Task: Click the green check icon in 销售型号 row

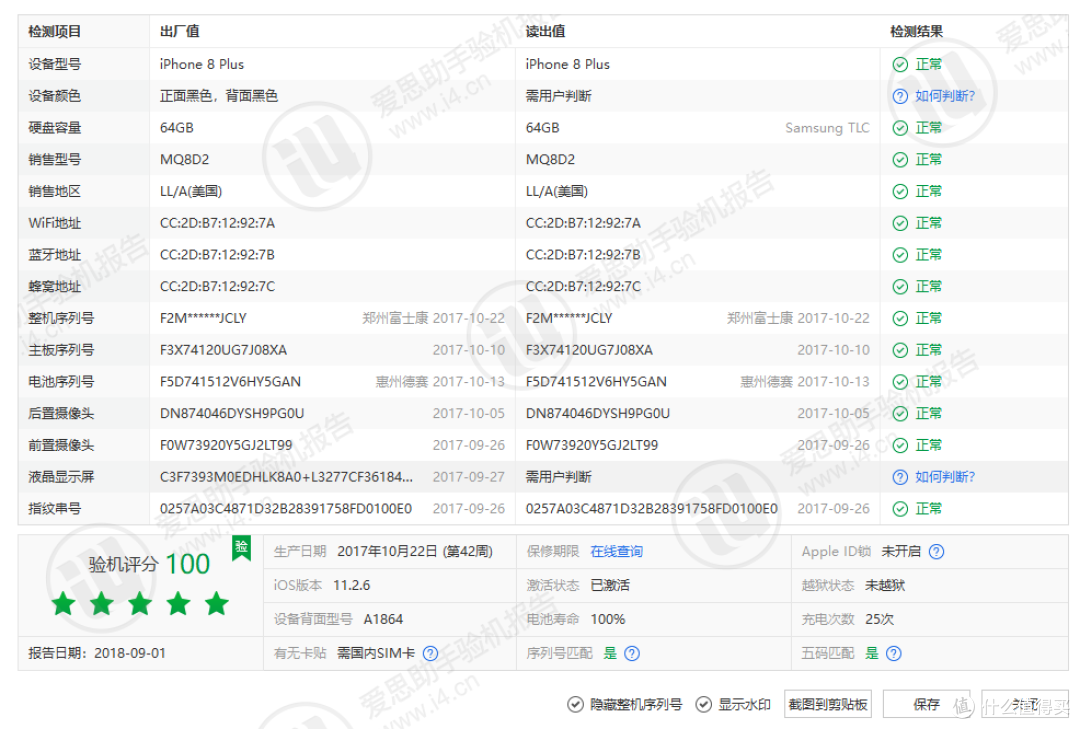Action: (x=900, y=160)
